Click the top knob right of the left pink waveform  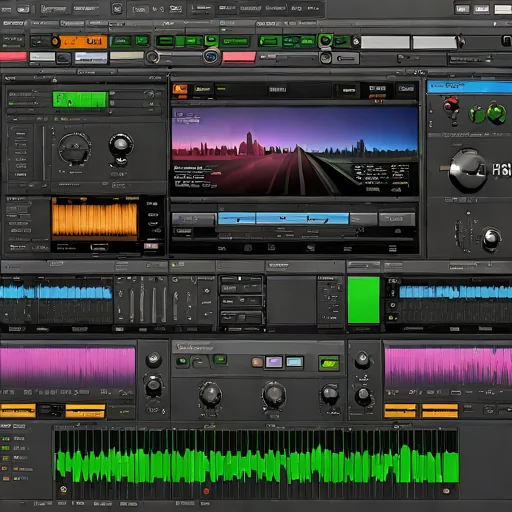pyautogui.click(x=153, y=359)
